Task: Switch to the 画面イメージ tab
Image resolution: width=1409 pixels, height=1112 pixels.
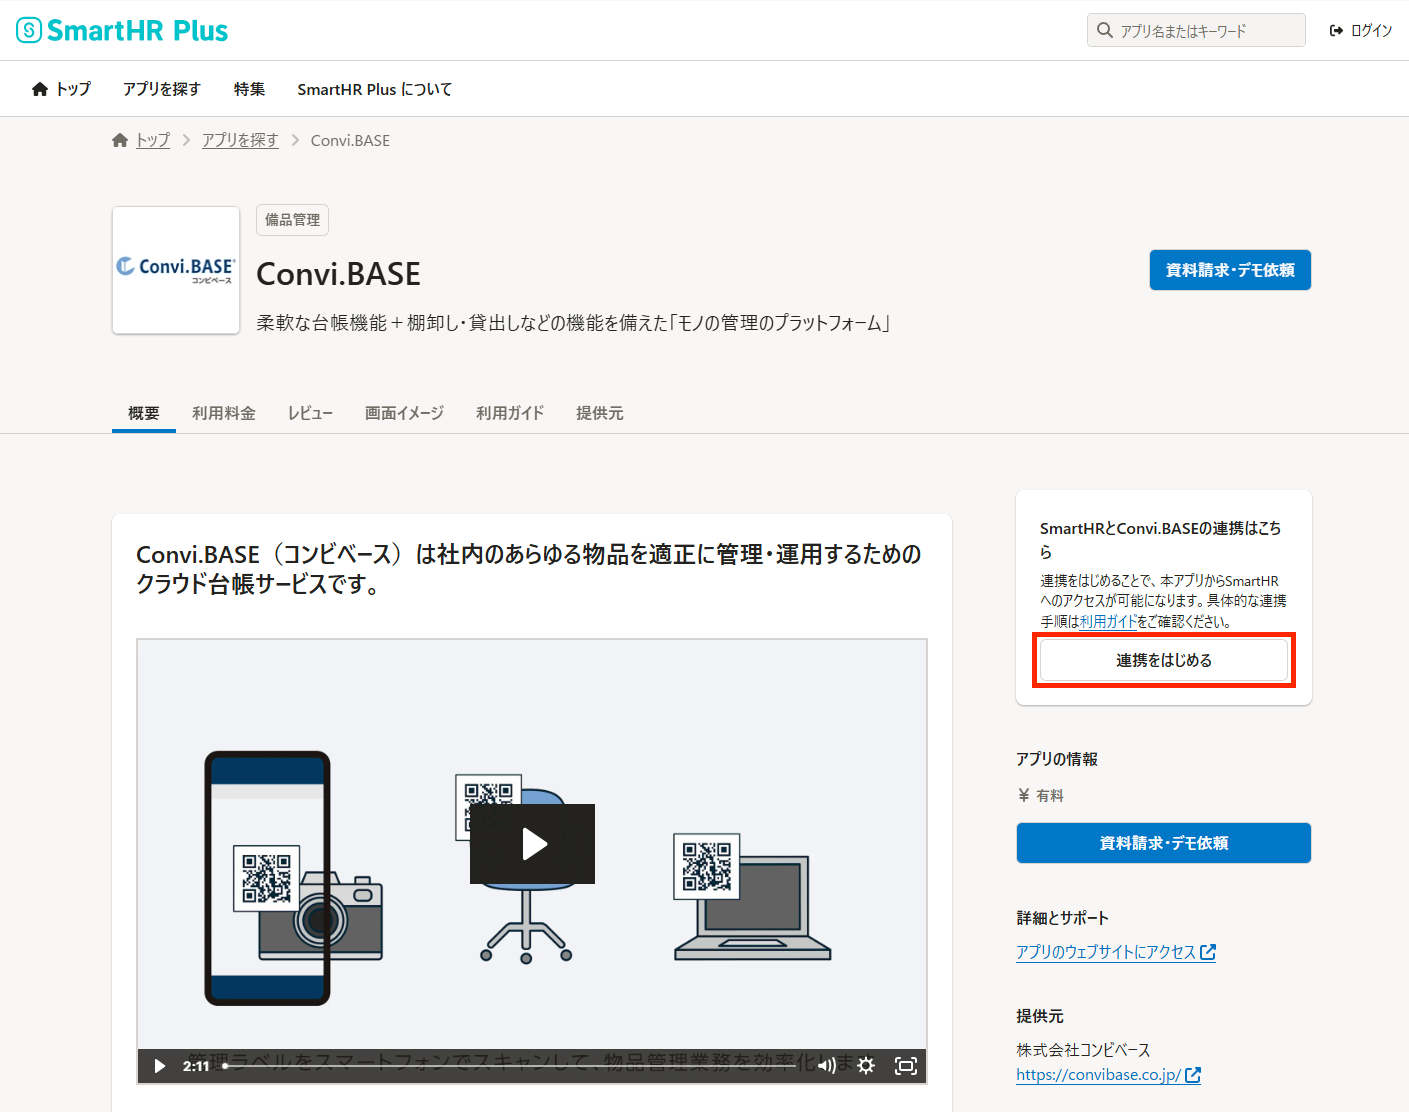Action: click(x=404, y=413)
